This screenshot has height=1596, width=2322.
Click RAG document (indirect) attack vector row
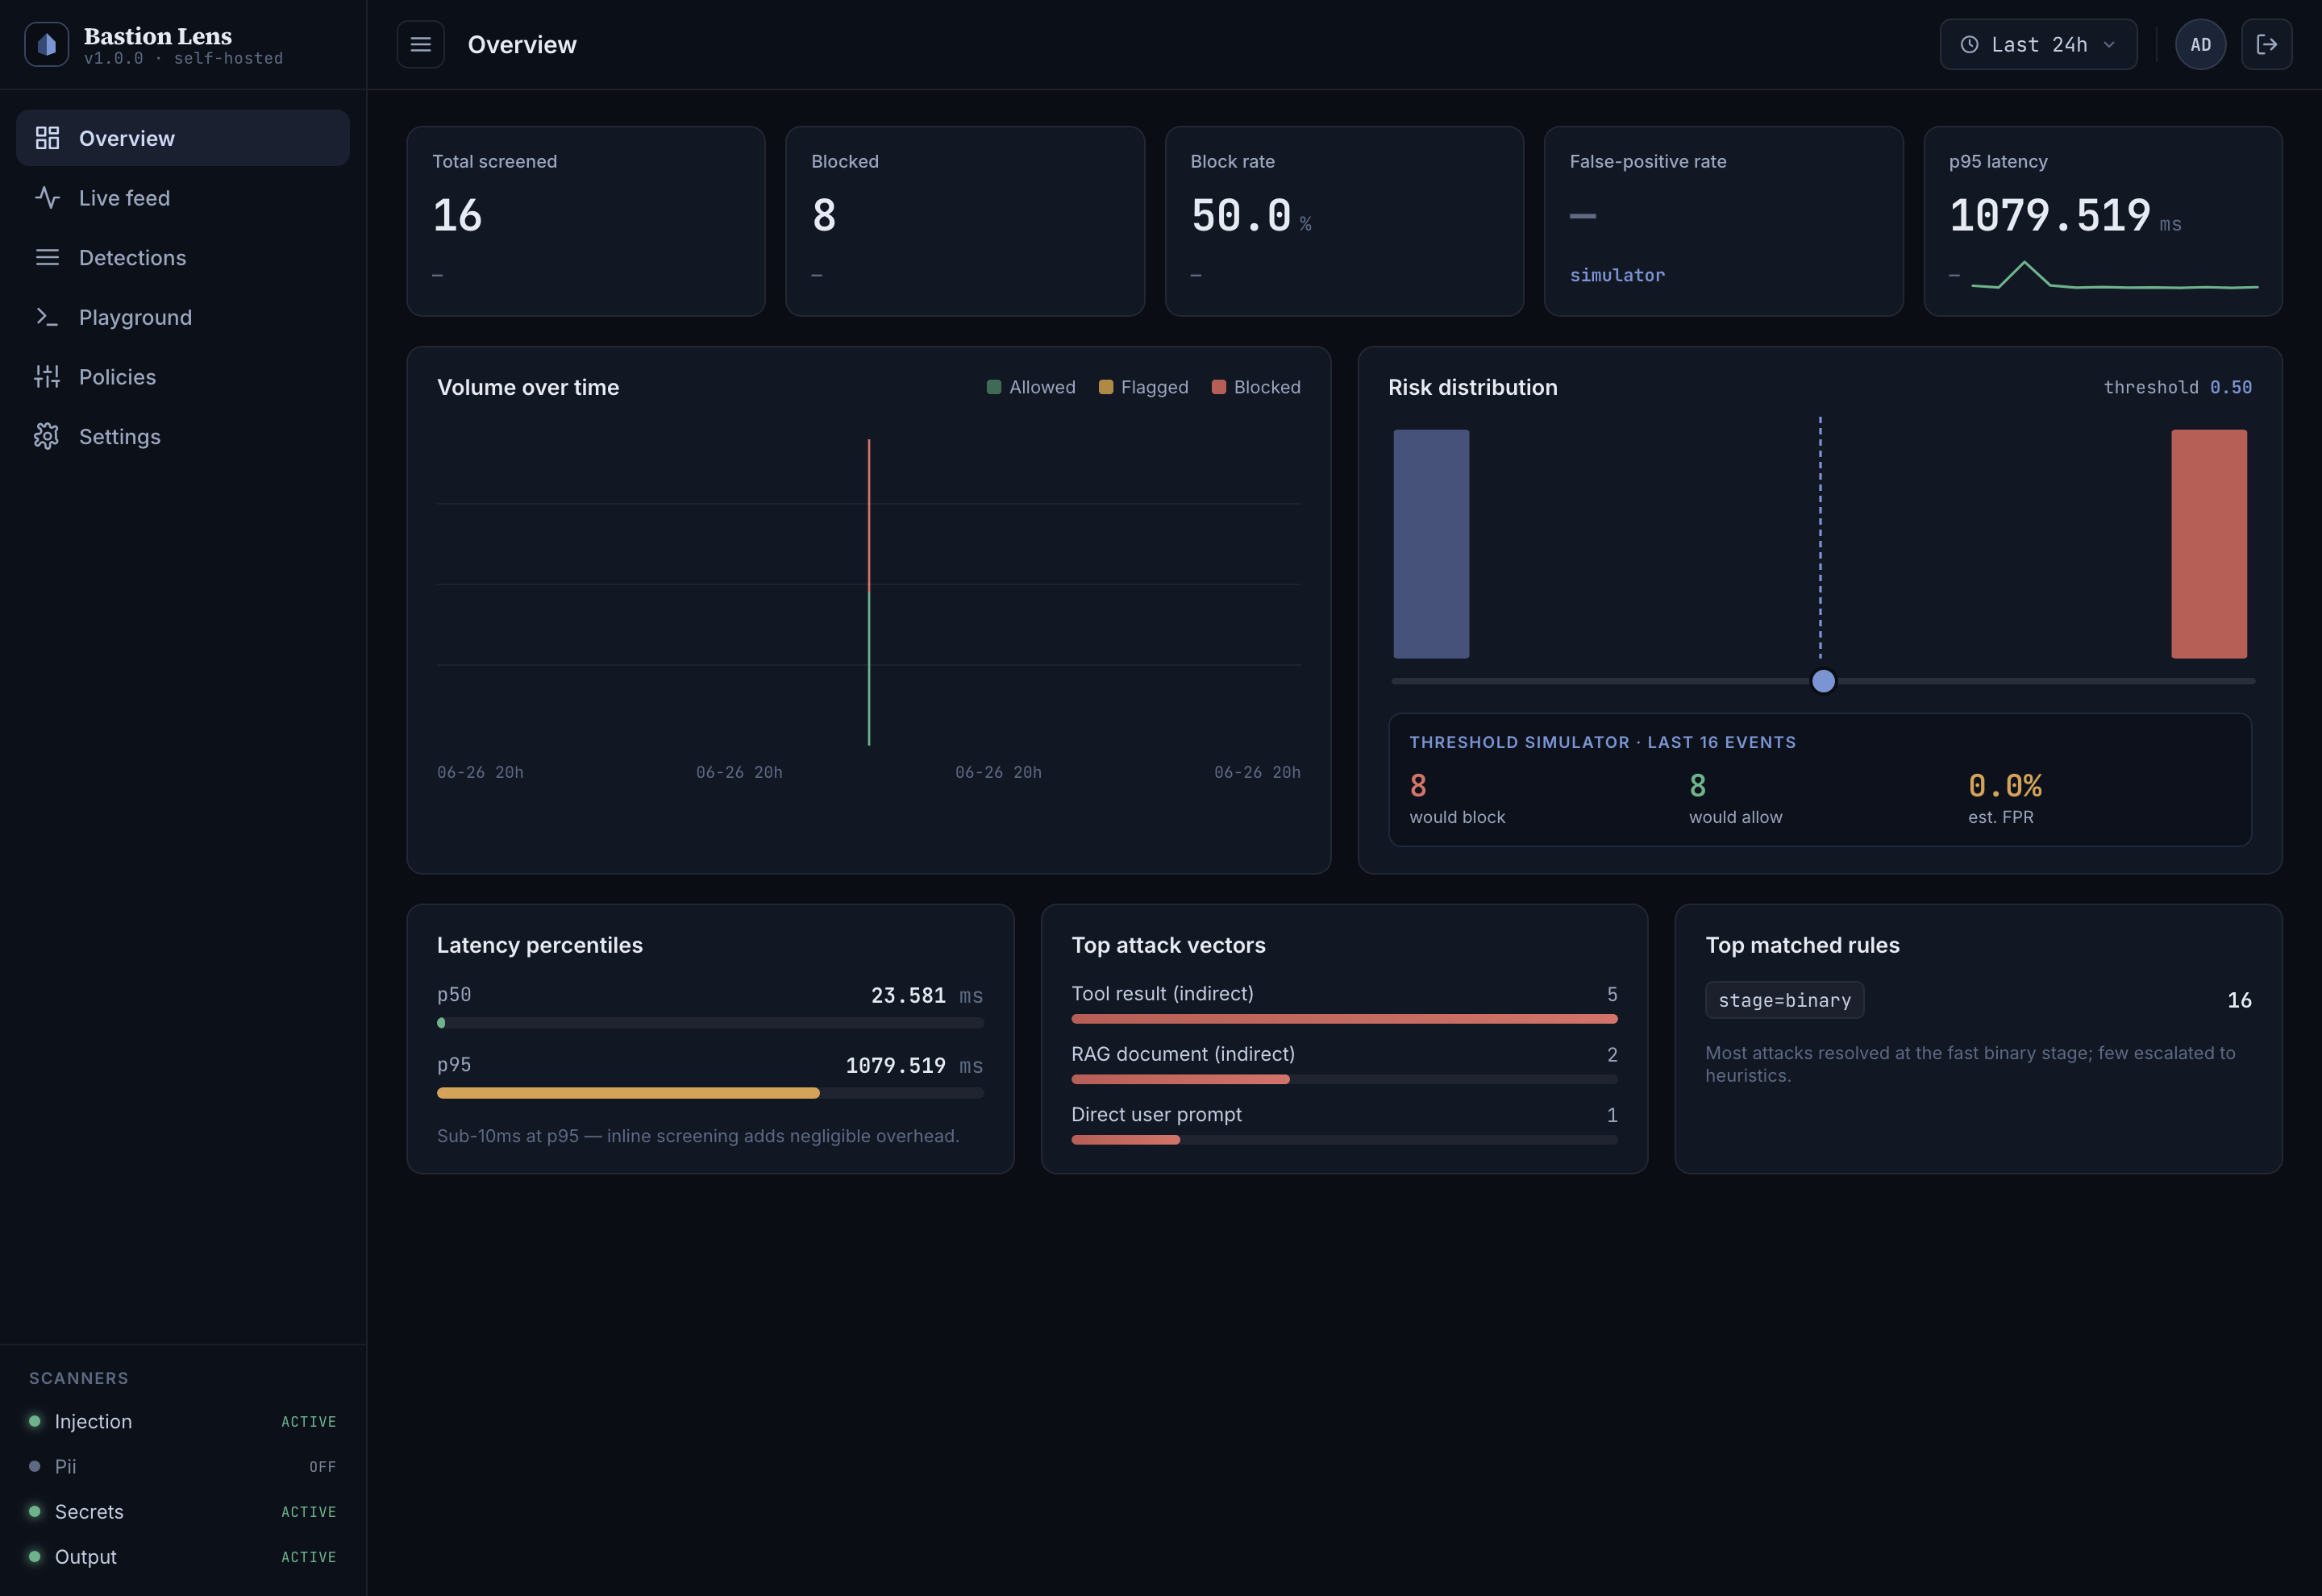coord(1344,1064)
